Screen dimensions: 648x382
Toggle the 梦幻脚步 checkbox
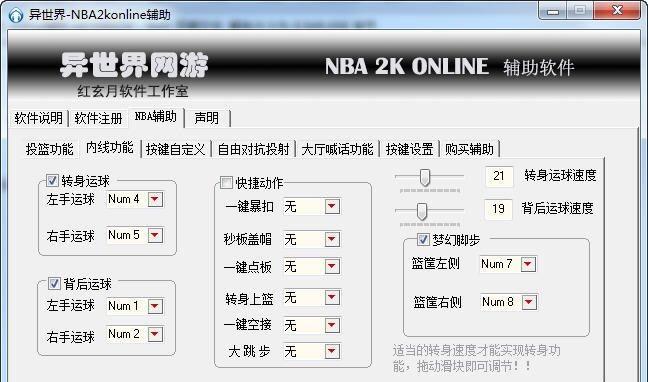pyautogui.click(x=423, y=239)
